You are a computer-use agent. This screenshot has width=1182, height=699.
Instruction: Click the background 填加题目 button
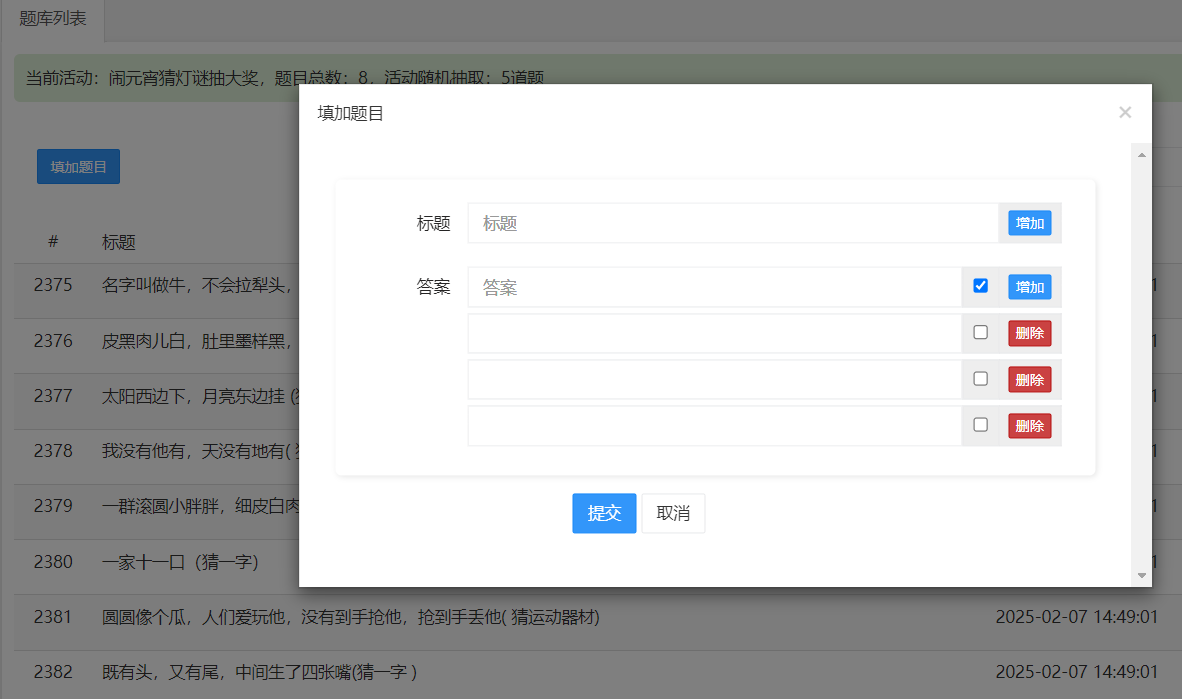point(78,167)
